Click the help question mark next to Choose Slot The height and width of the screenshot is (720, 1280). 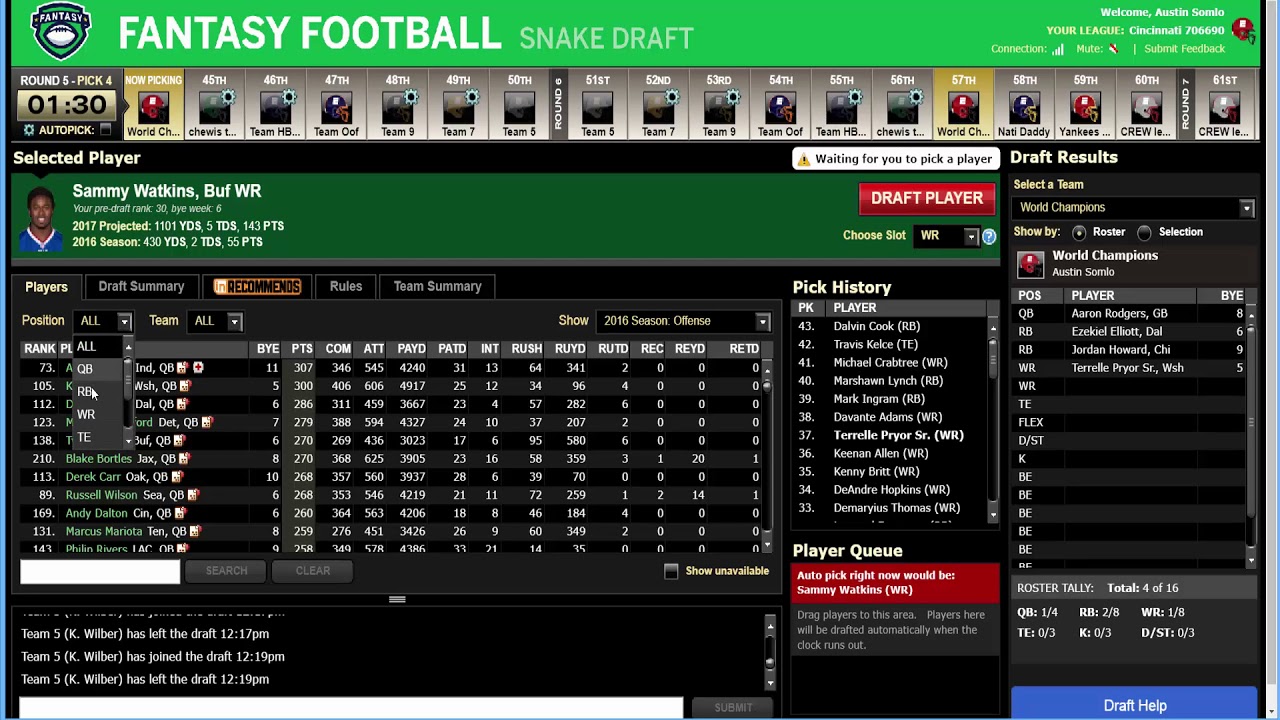click(x=989, y=236)
